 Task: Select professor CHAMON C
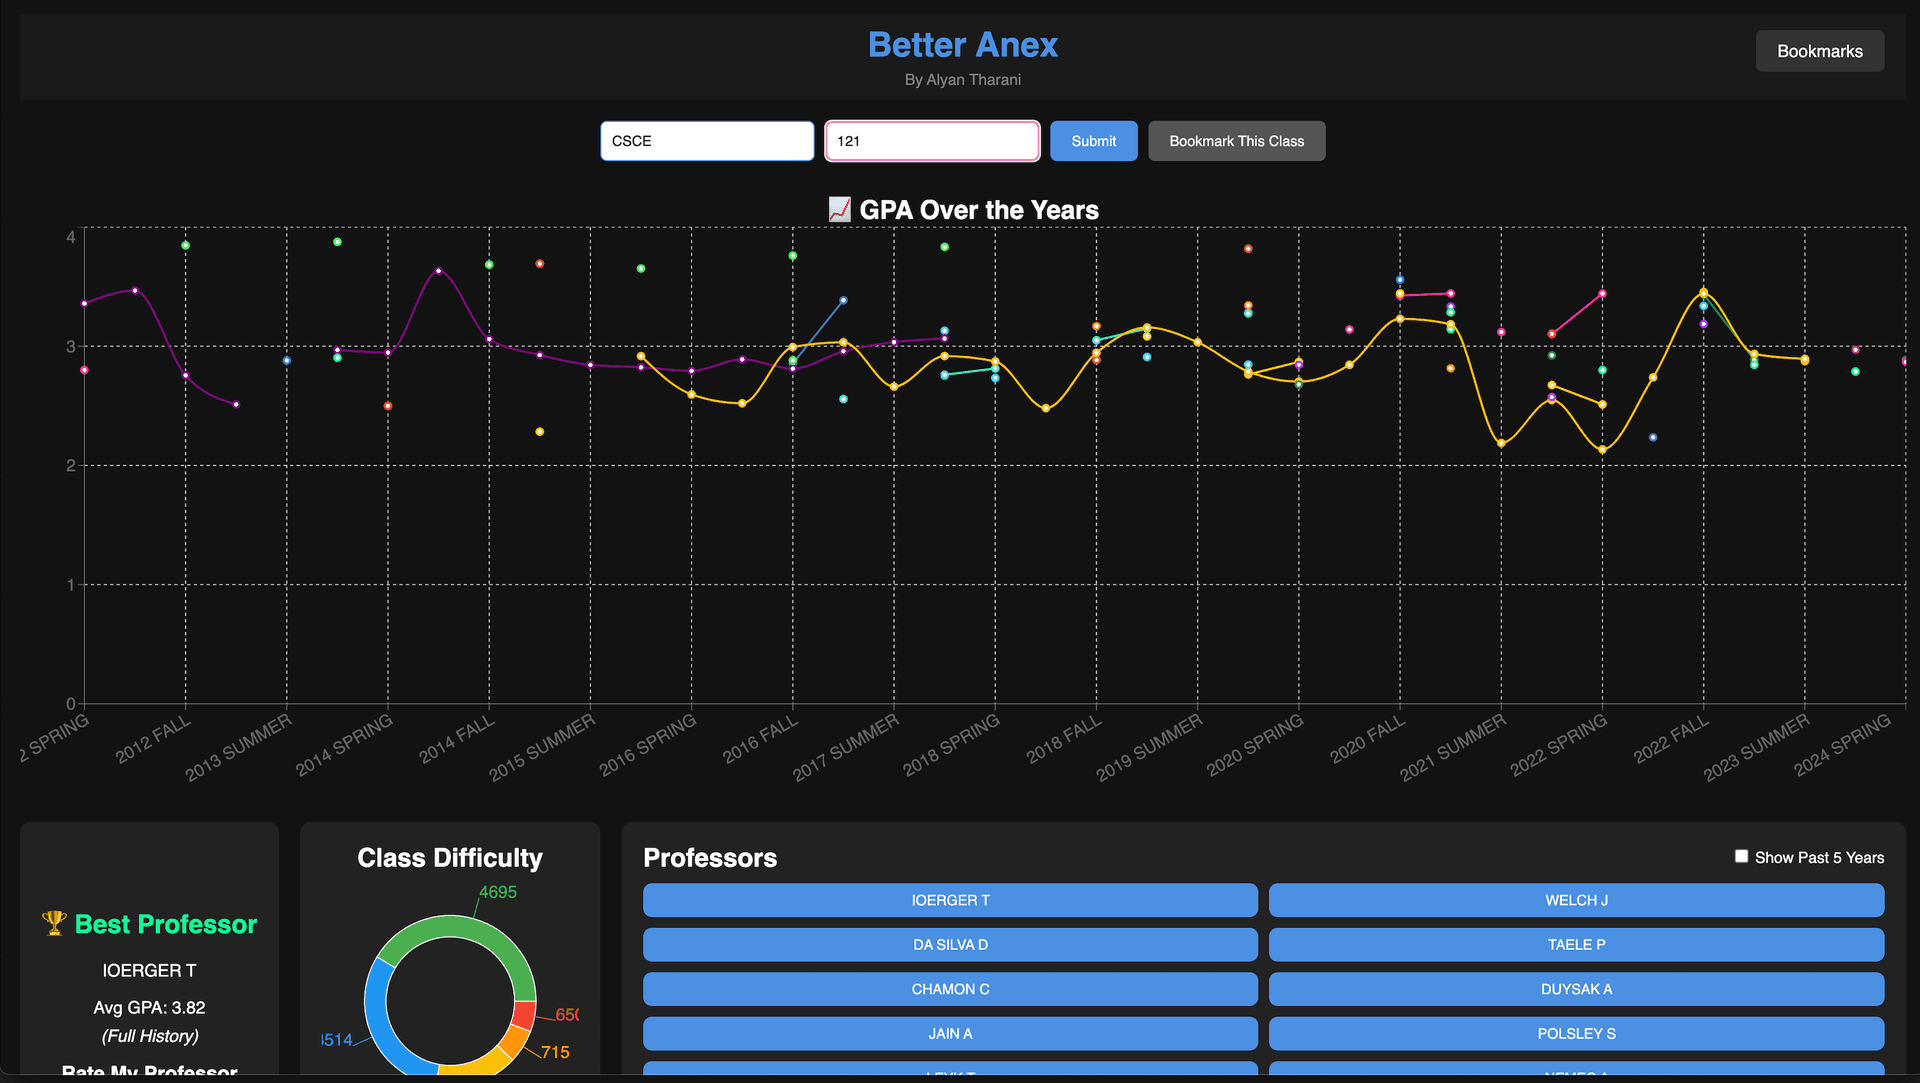(950, 989)
